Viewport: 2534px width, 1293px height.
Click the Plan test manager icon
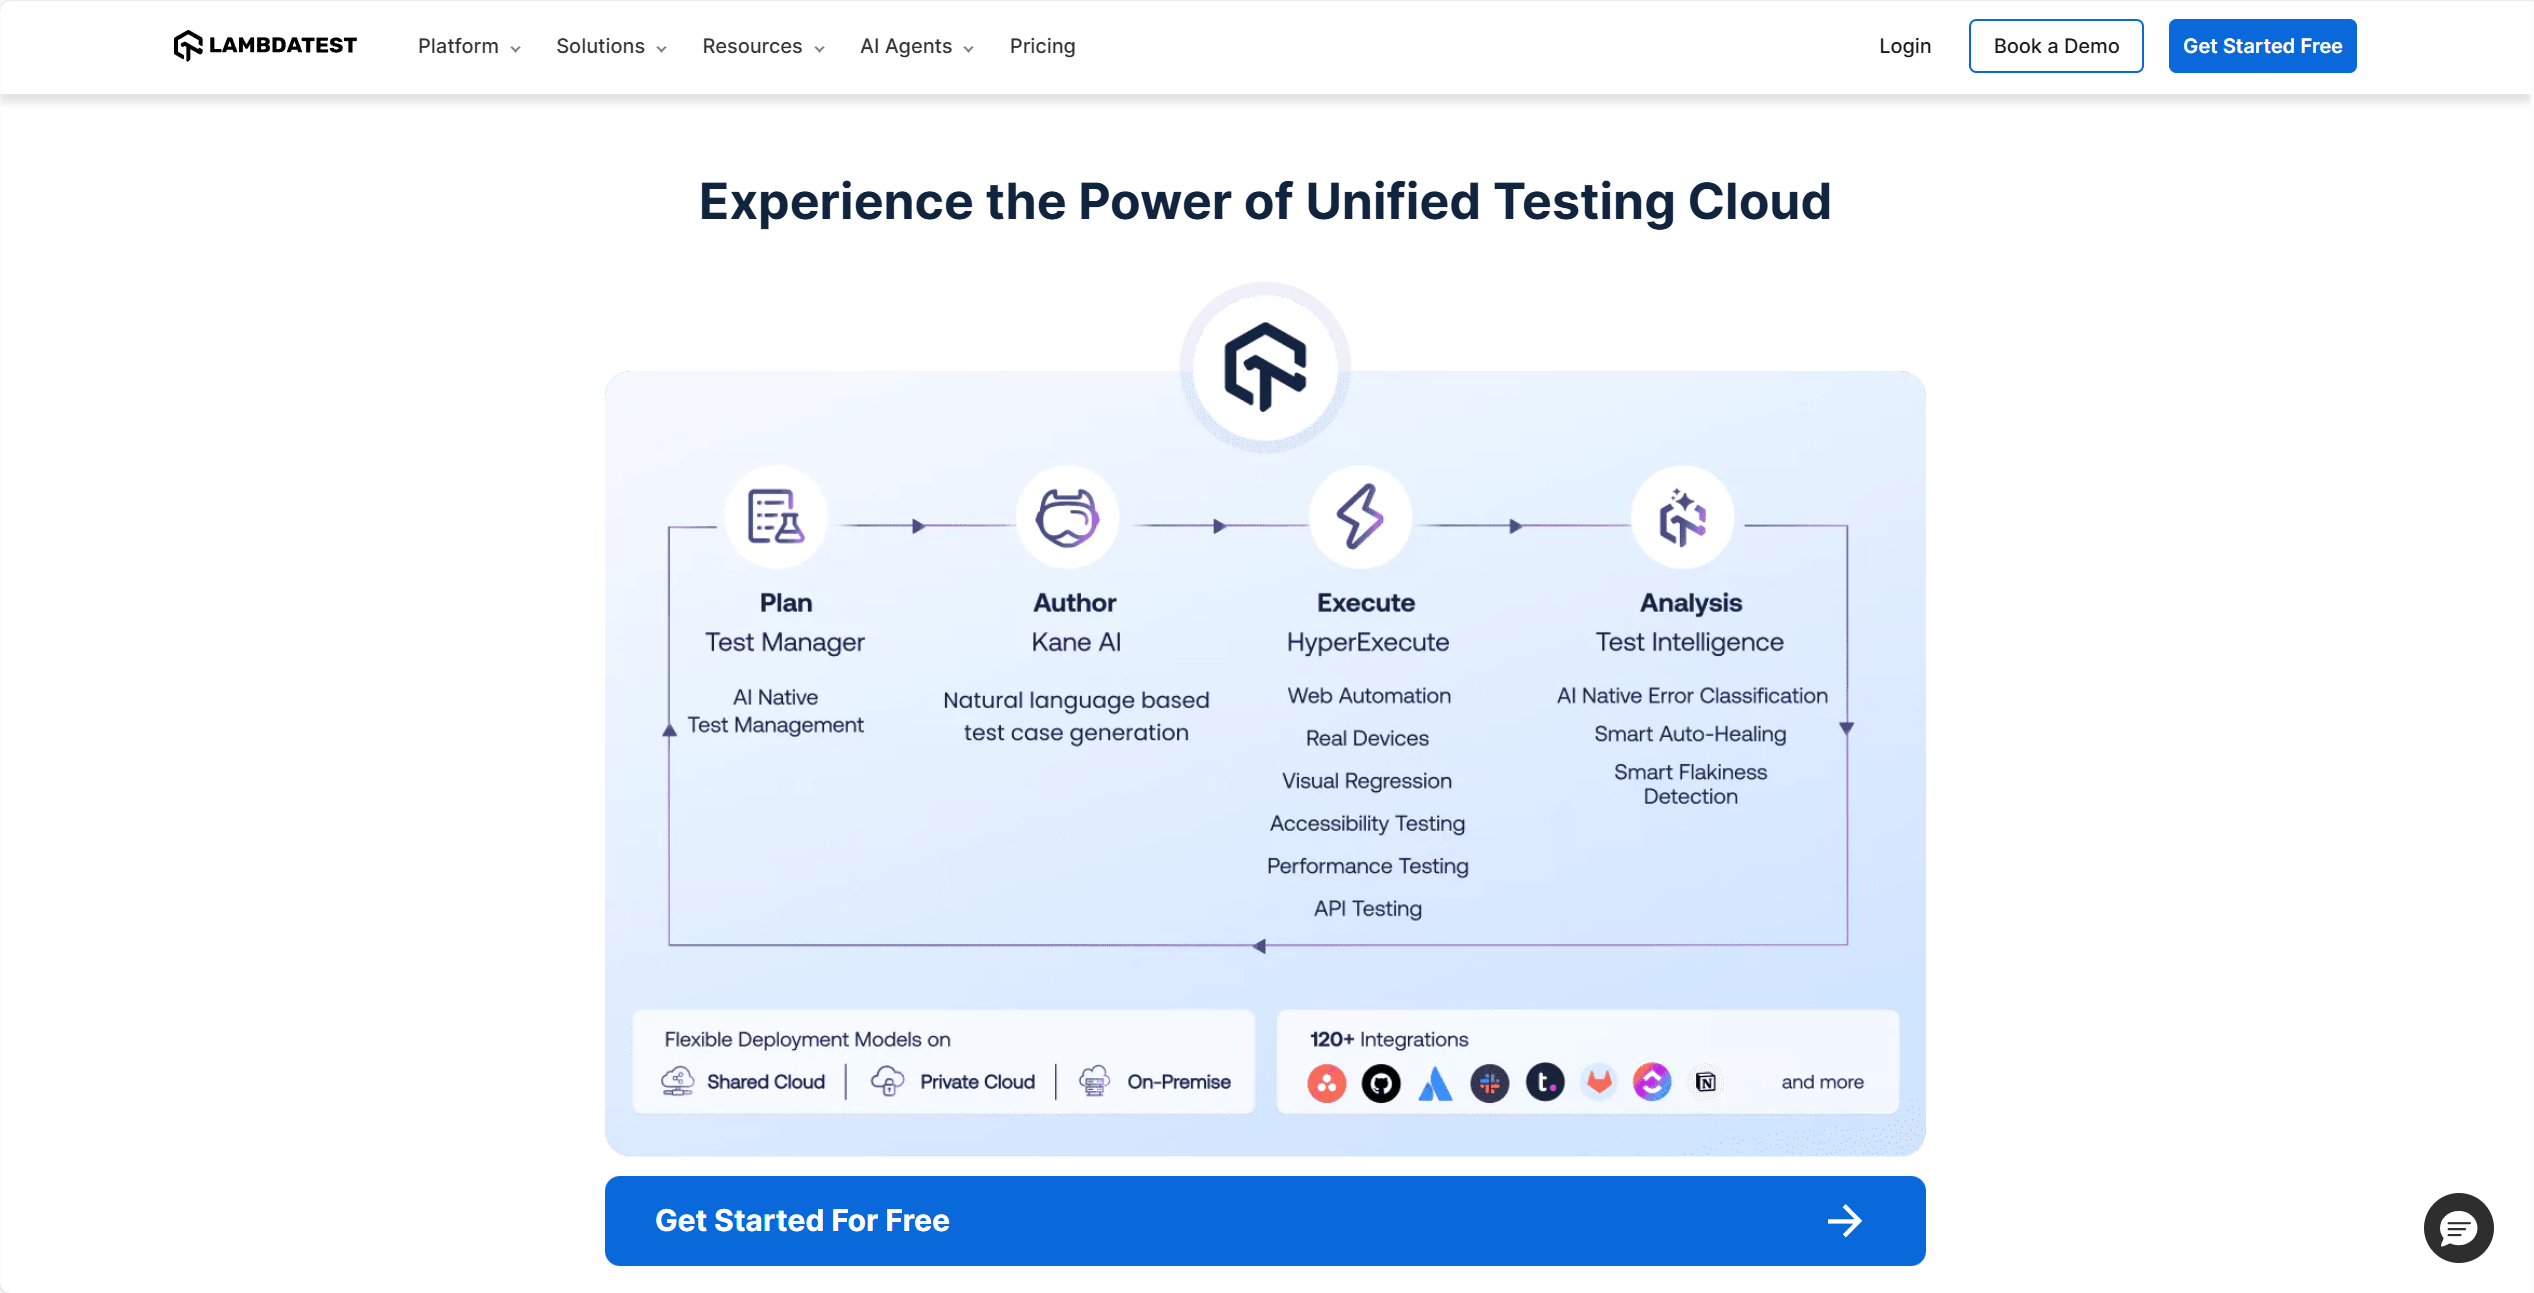pyautogui.click(x=776, y=517)
